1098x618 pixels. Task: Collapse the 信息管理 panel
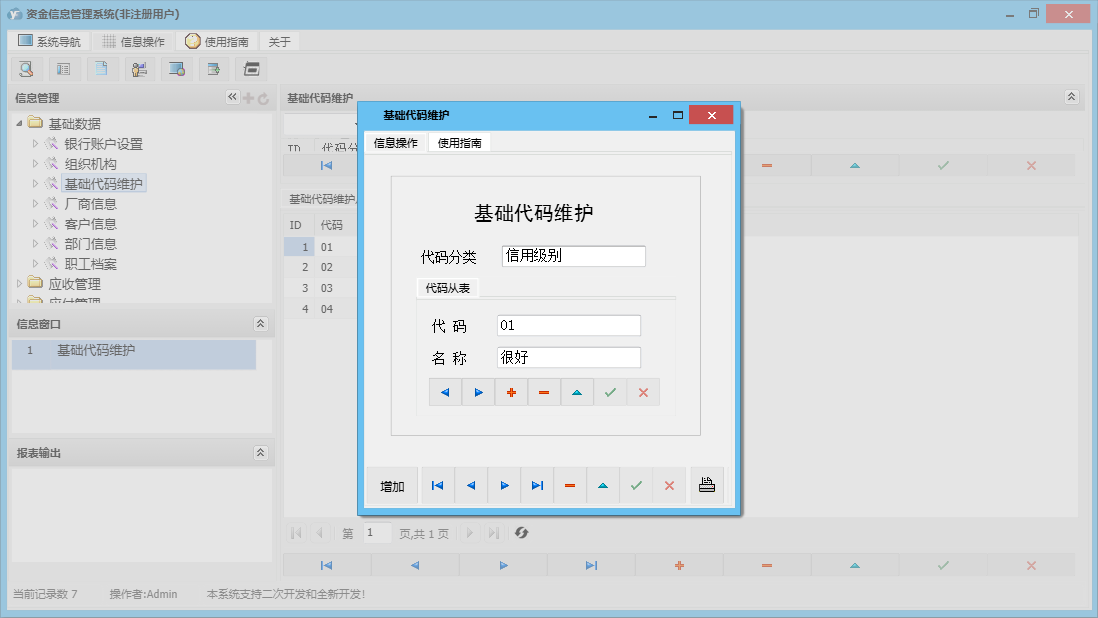tap(232, 98)
